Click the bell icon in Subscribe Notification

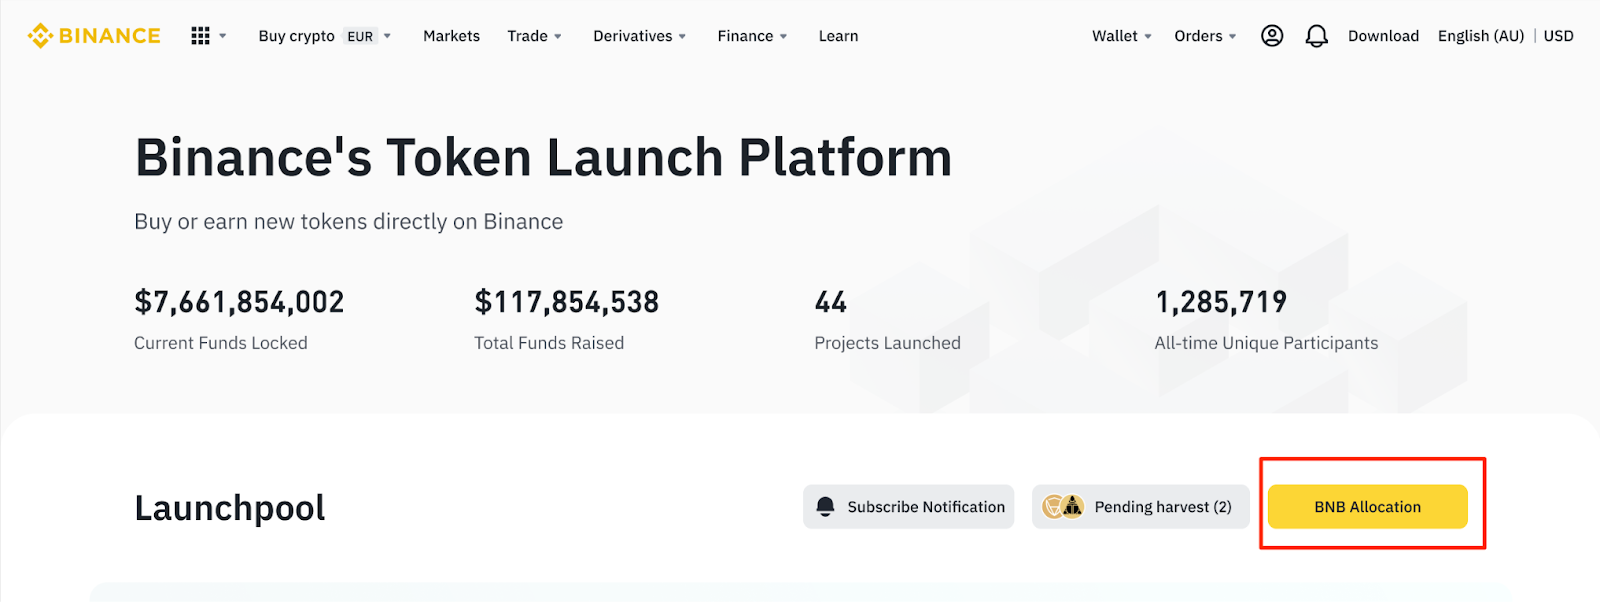(825, 507)
